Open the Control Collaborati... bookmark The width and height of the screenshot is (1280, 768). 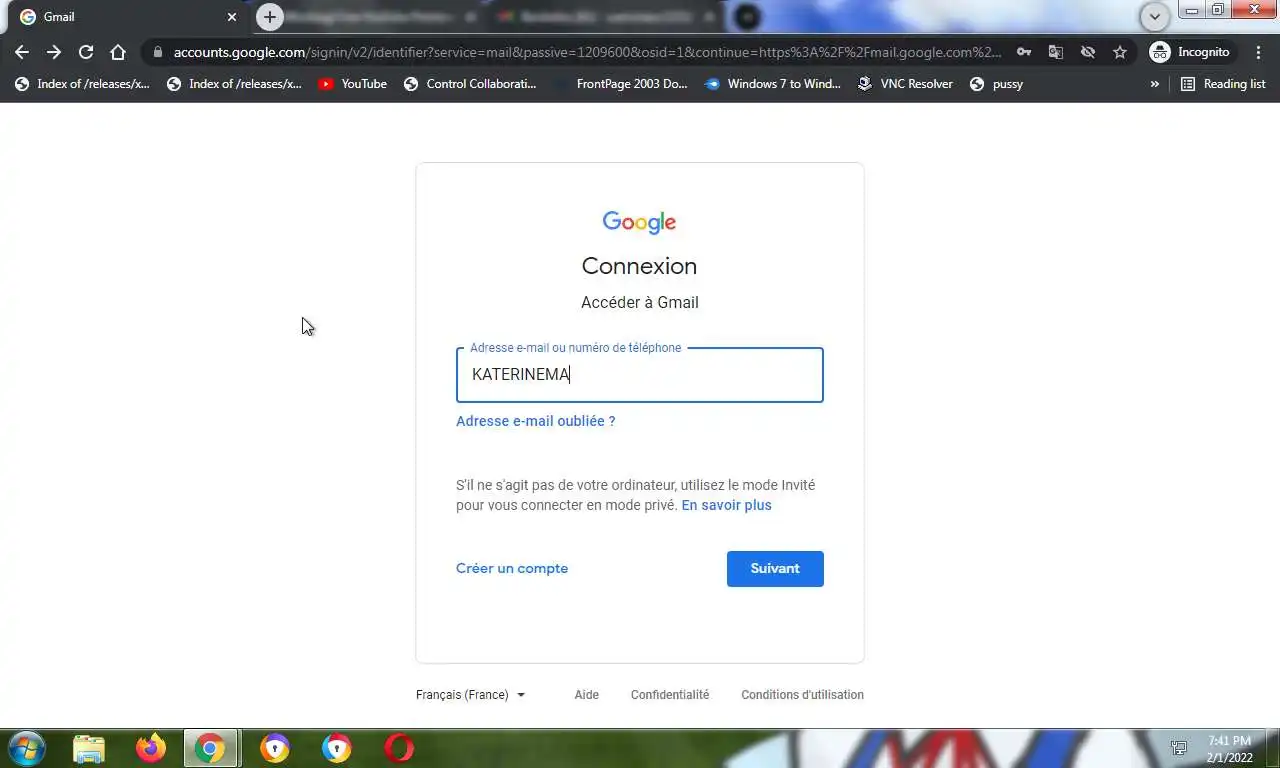click(470, 84)
